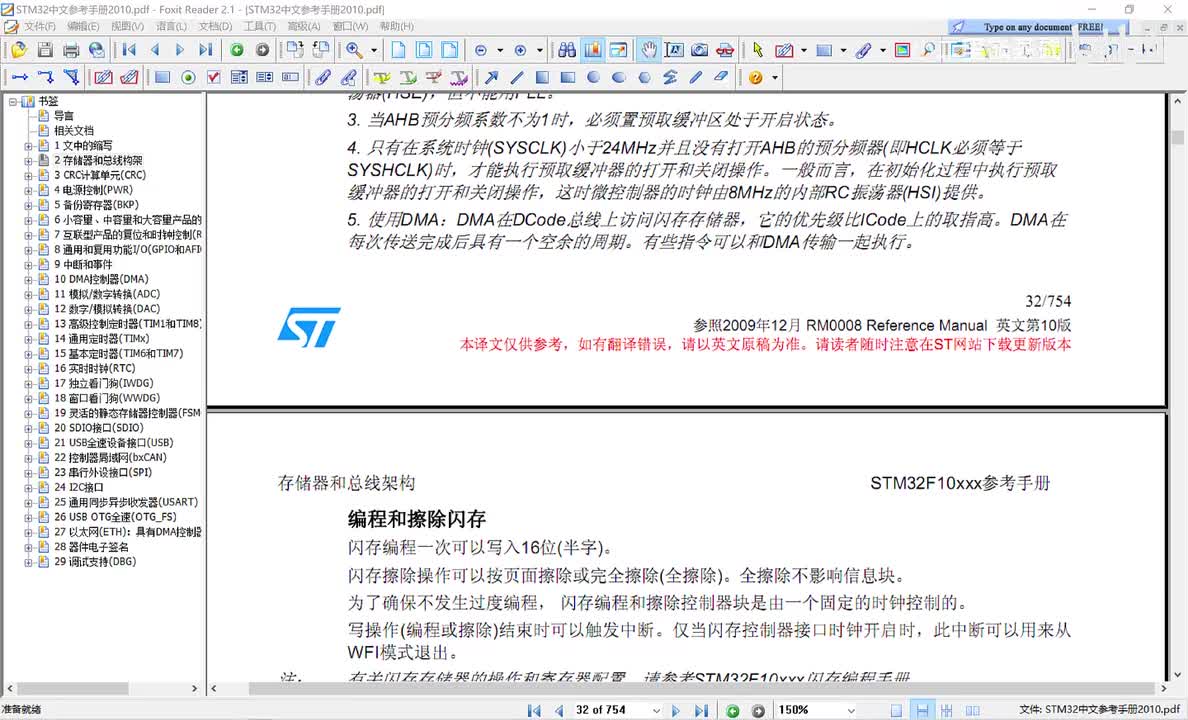Image resolution: width=1188 pixels, height=720 pixels.
Task: Select the radio button form tool
Action: [x=188, y=77]
